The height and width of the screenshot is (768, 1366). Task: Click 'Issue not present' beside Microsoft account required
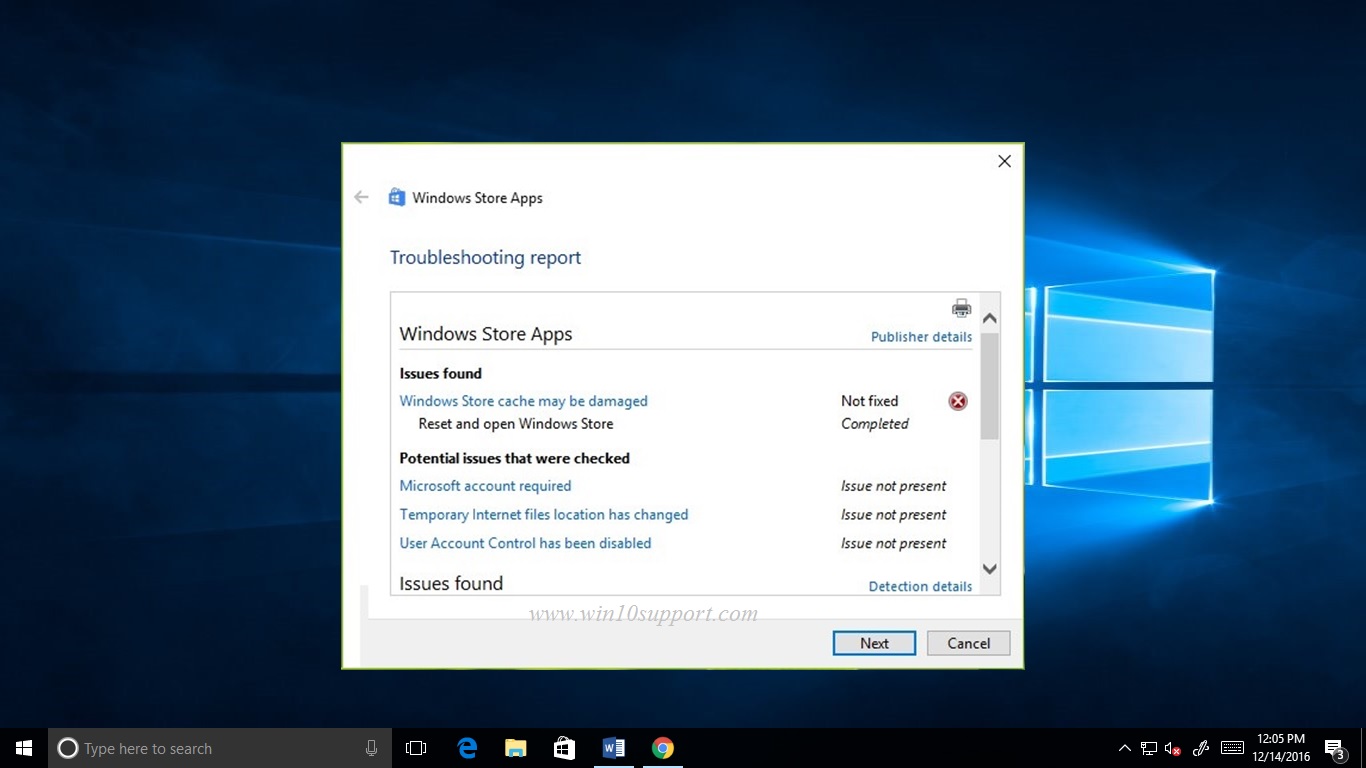[x=894, y=486]
